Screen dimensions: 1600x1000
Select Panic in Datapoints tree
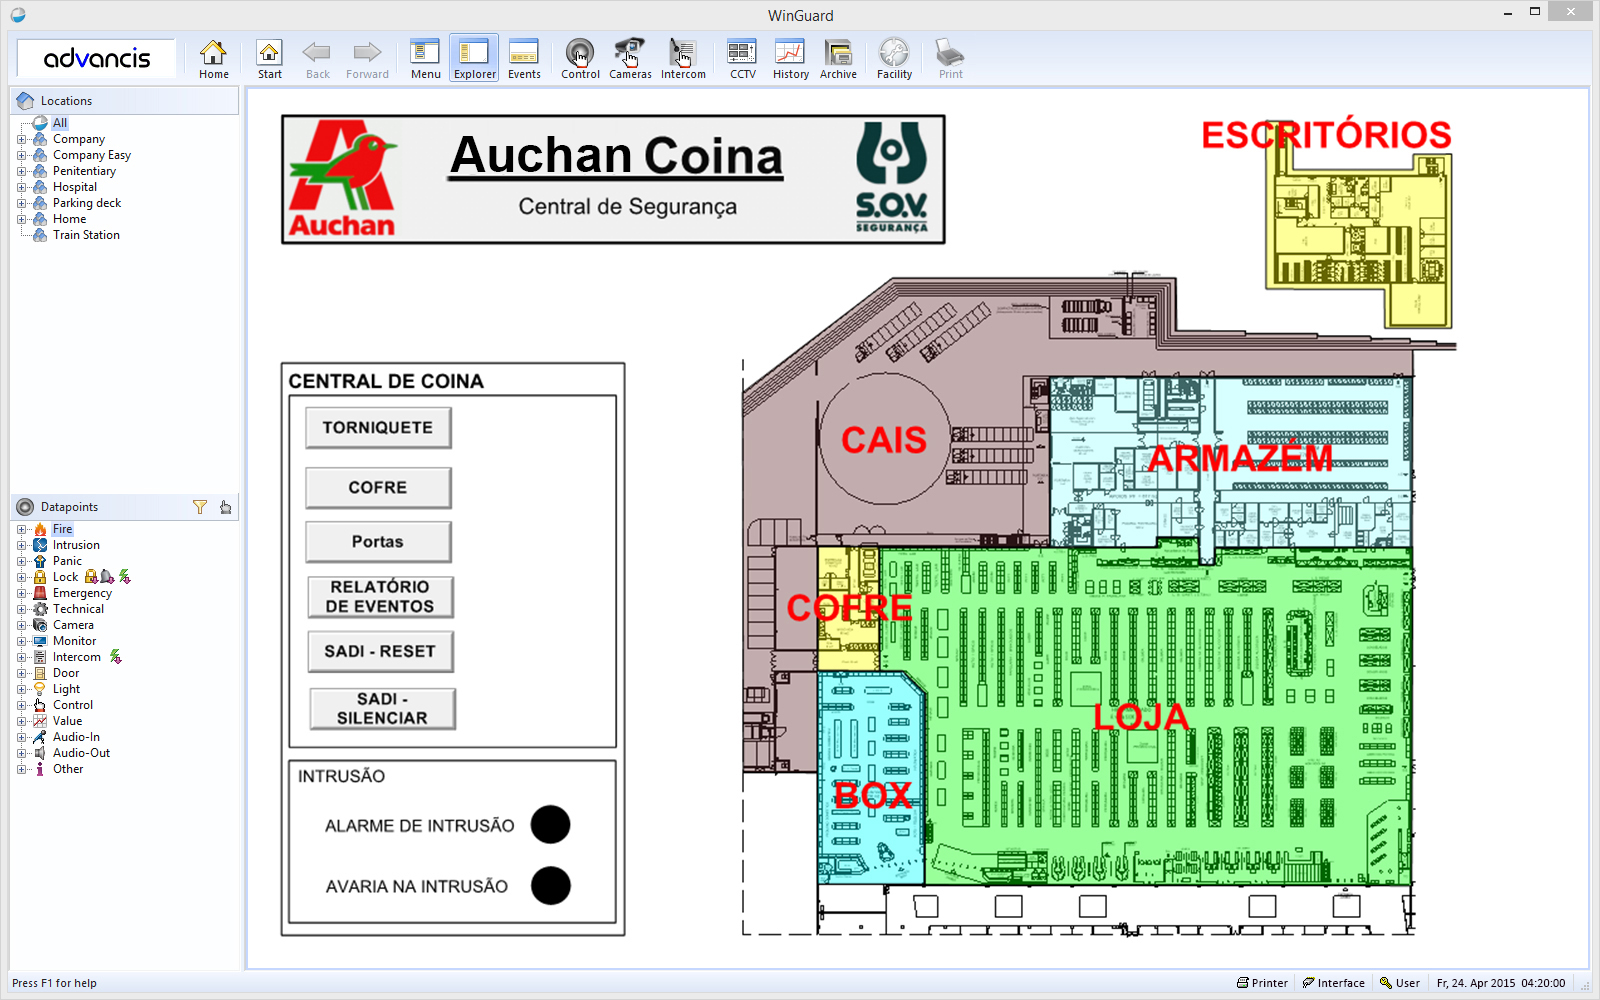point(67,561)
